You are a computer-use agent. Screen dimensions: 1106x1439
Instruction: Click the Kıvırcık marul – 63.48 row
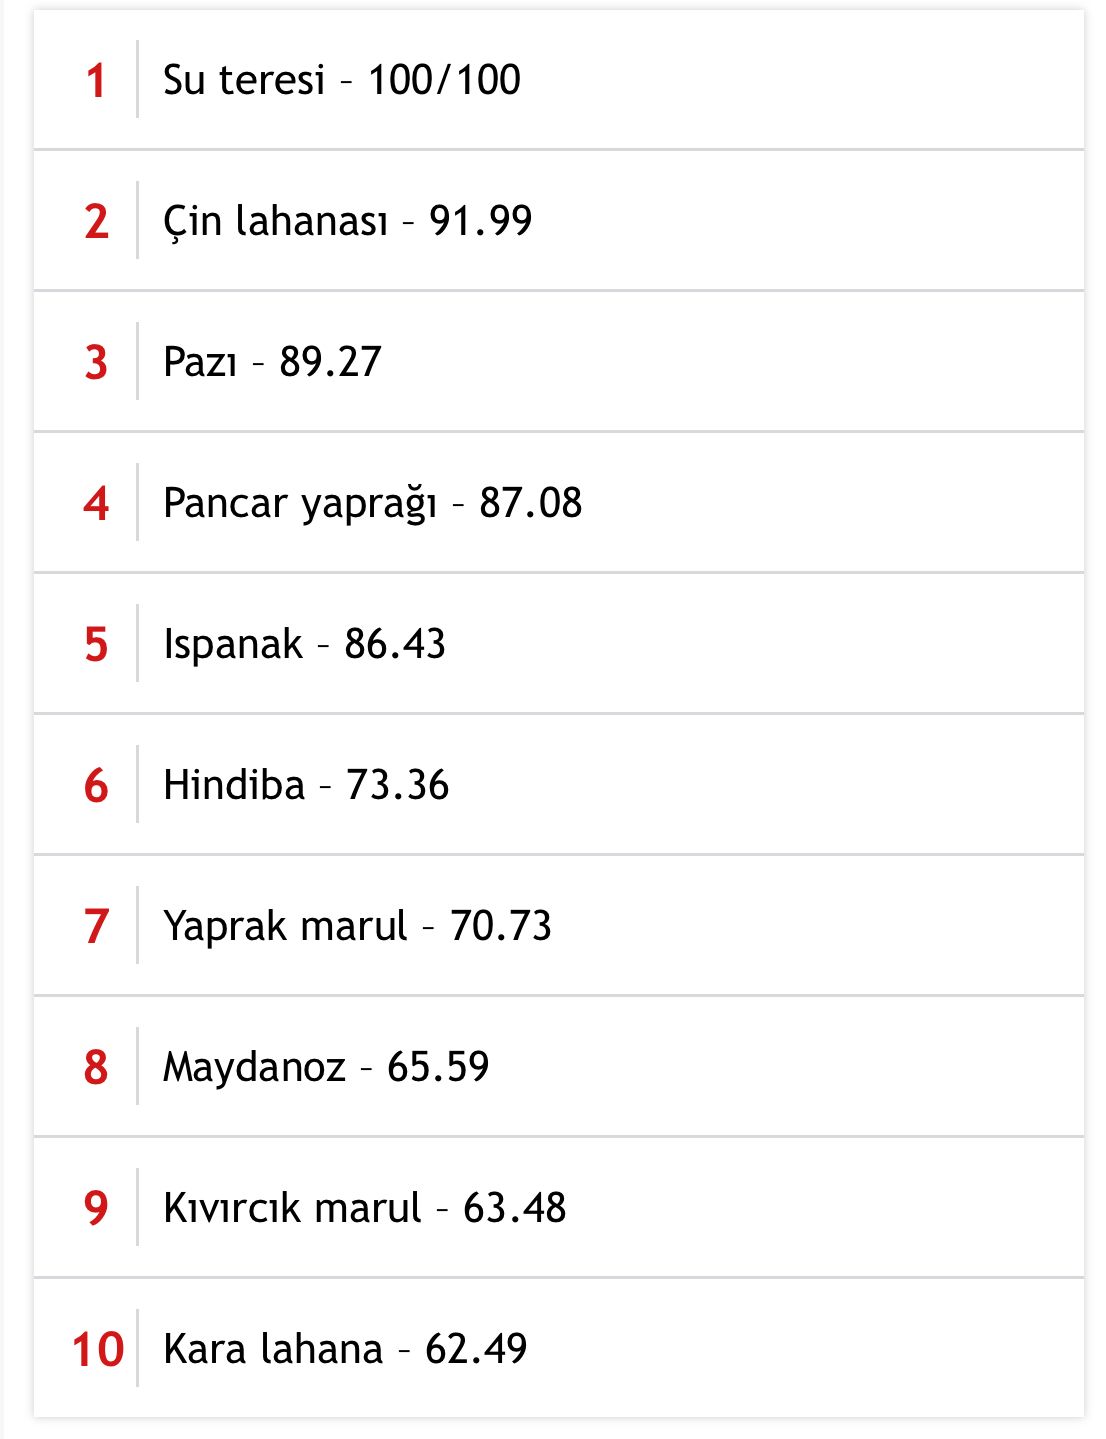[x=559, y=1208]
